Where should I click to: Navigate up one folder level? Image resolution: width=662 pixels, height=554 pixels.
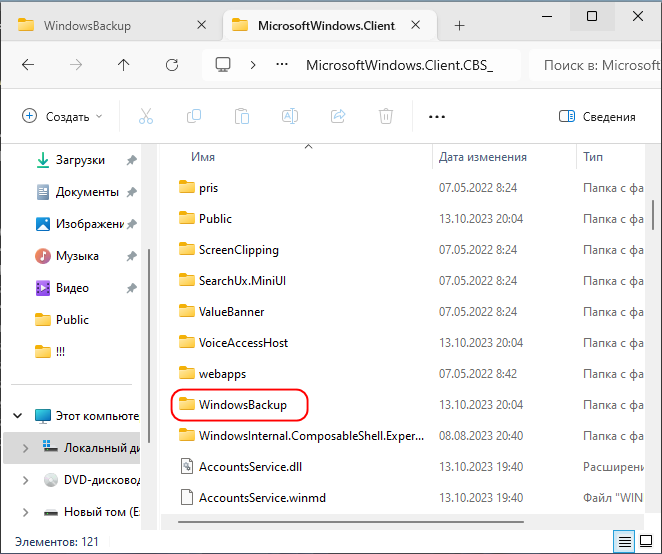(124, 65)
